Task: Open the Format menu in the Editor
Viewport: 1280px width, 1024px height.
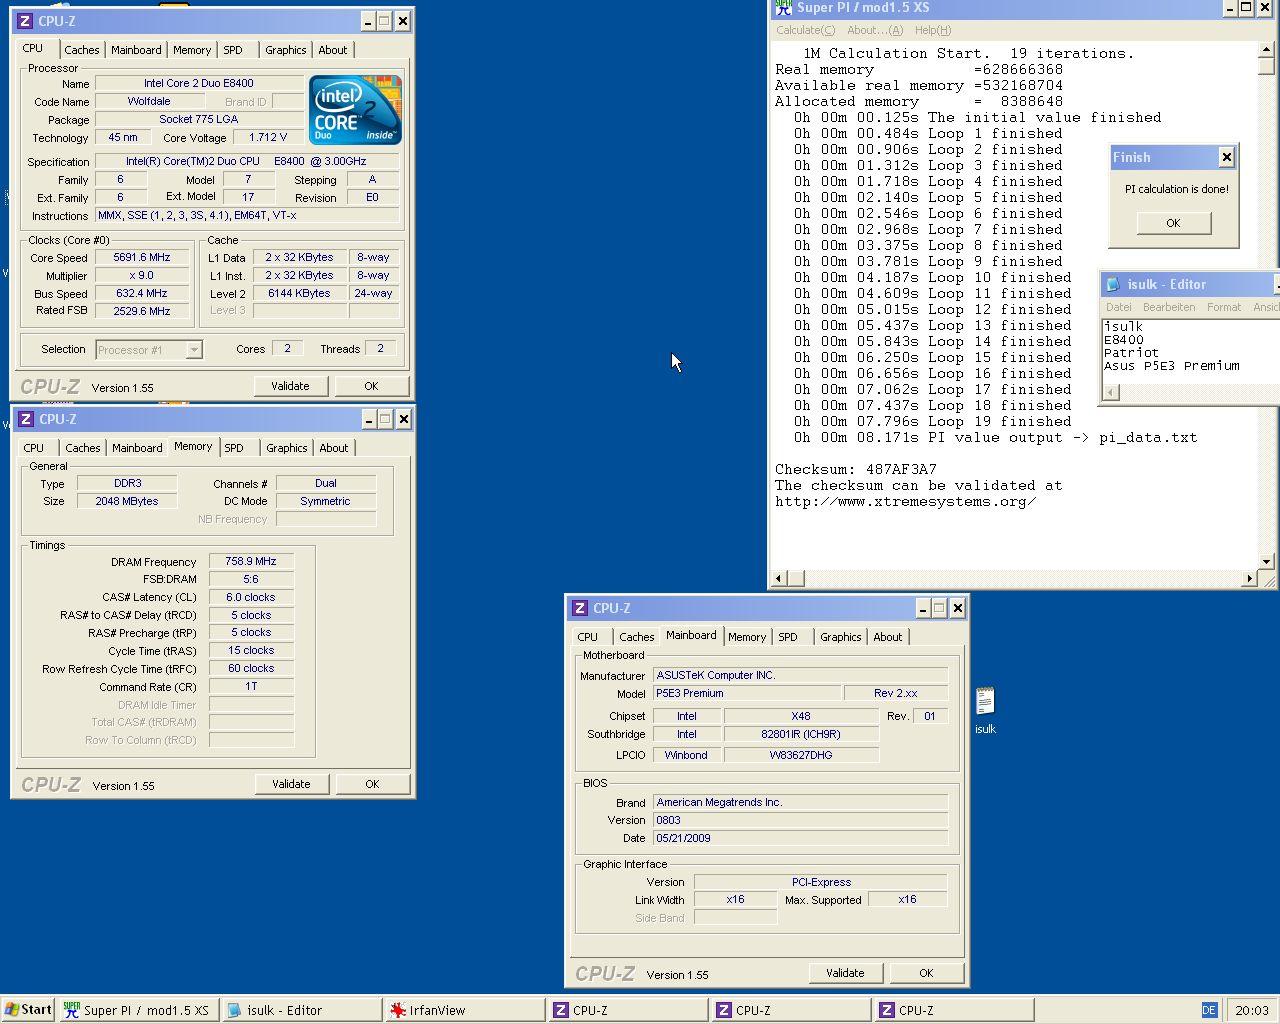Action: tap(1224, 307)
